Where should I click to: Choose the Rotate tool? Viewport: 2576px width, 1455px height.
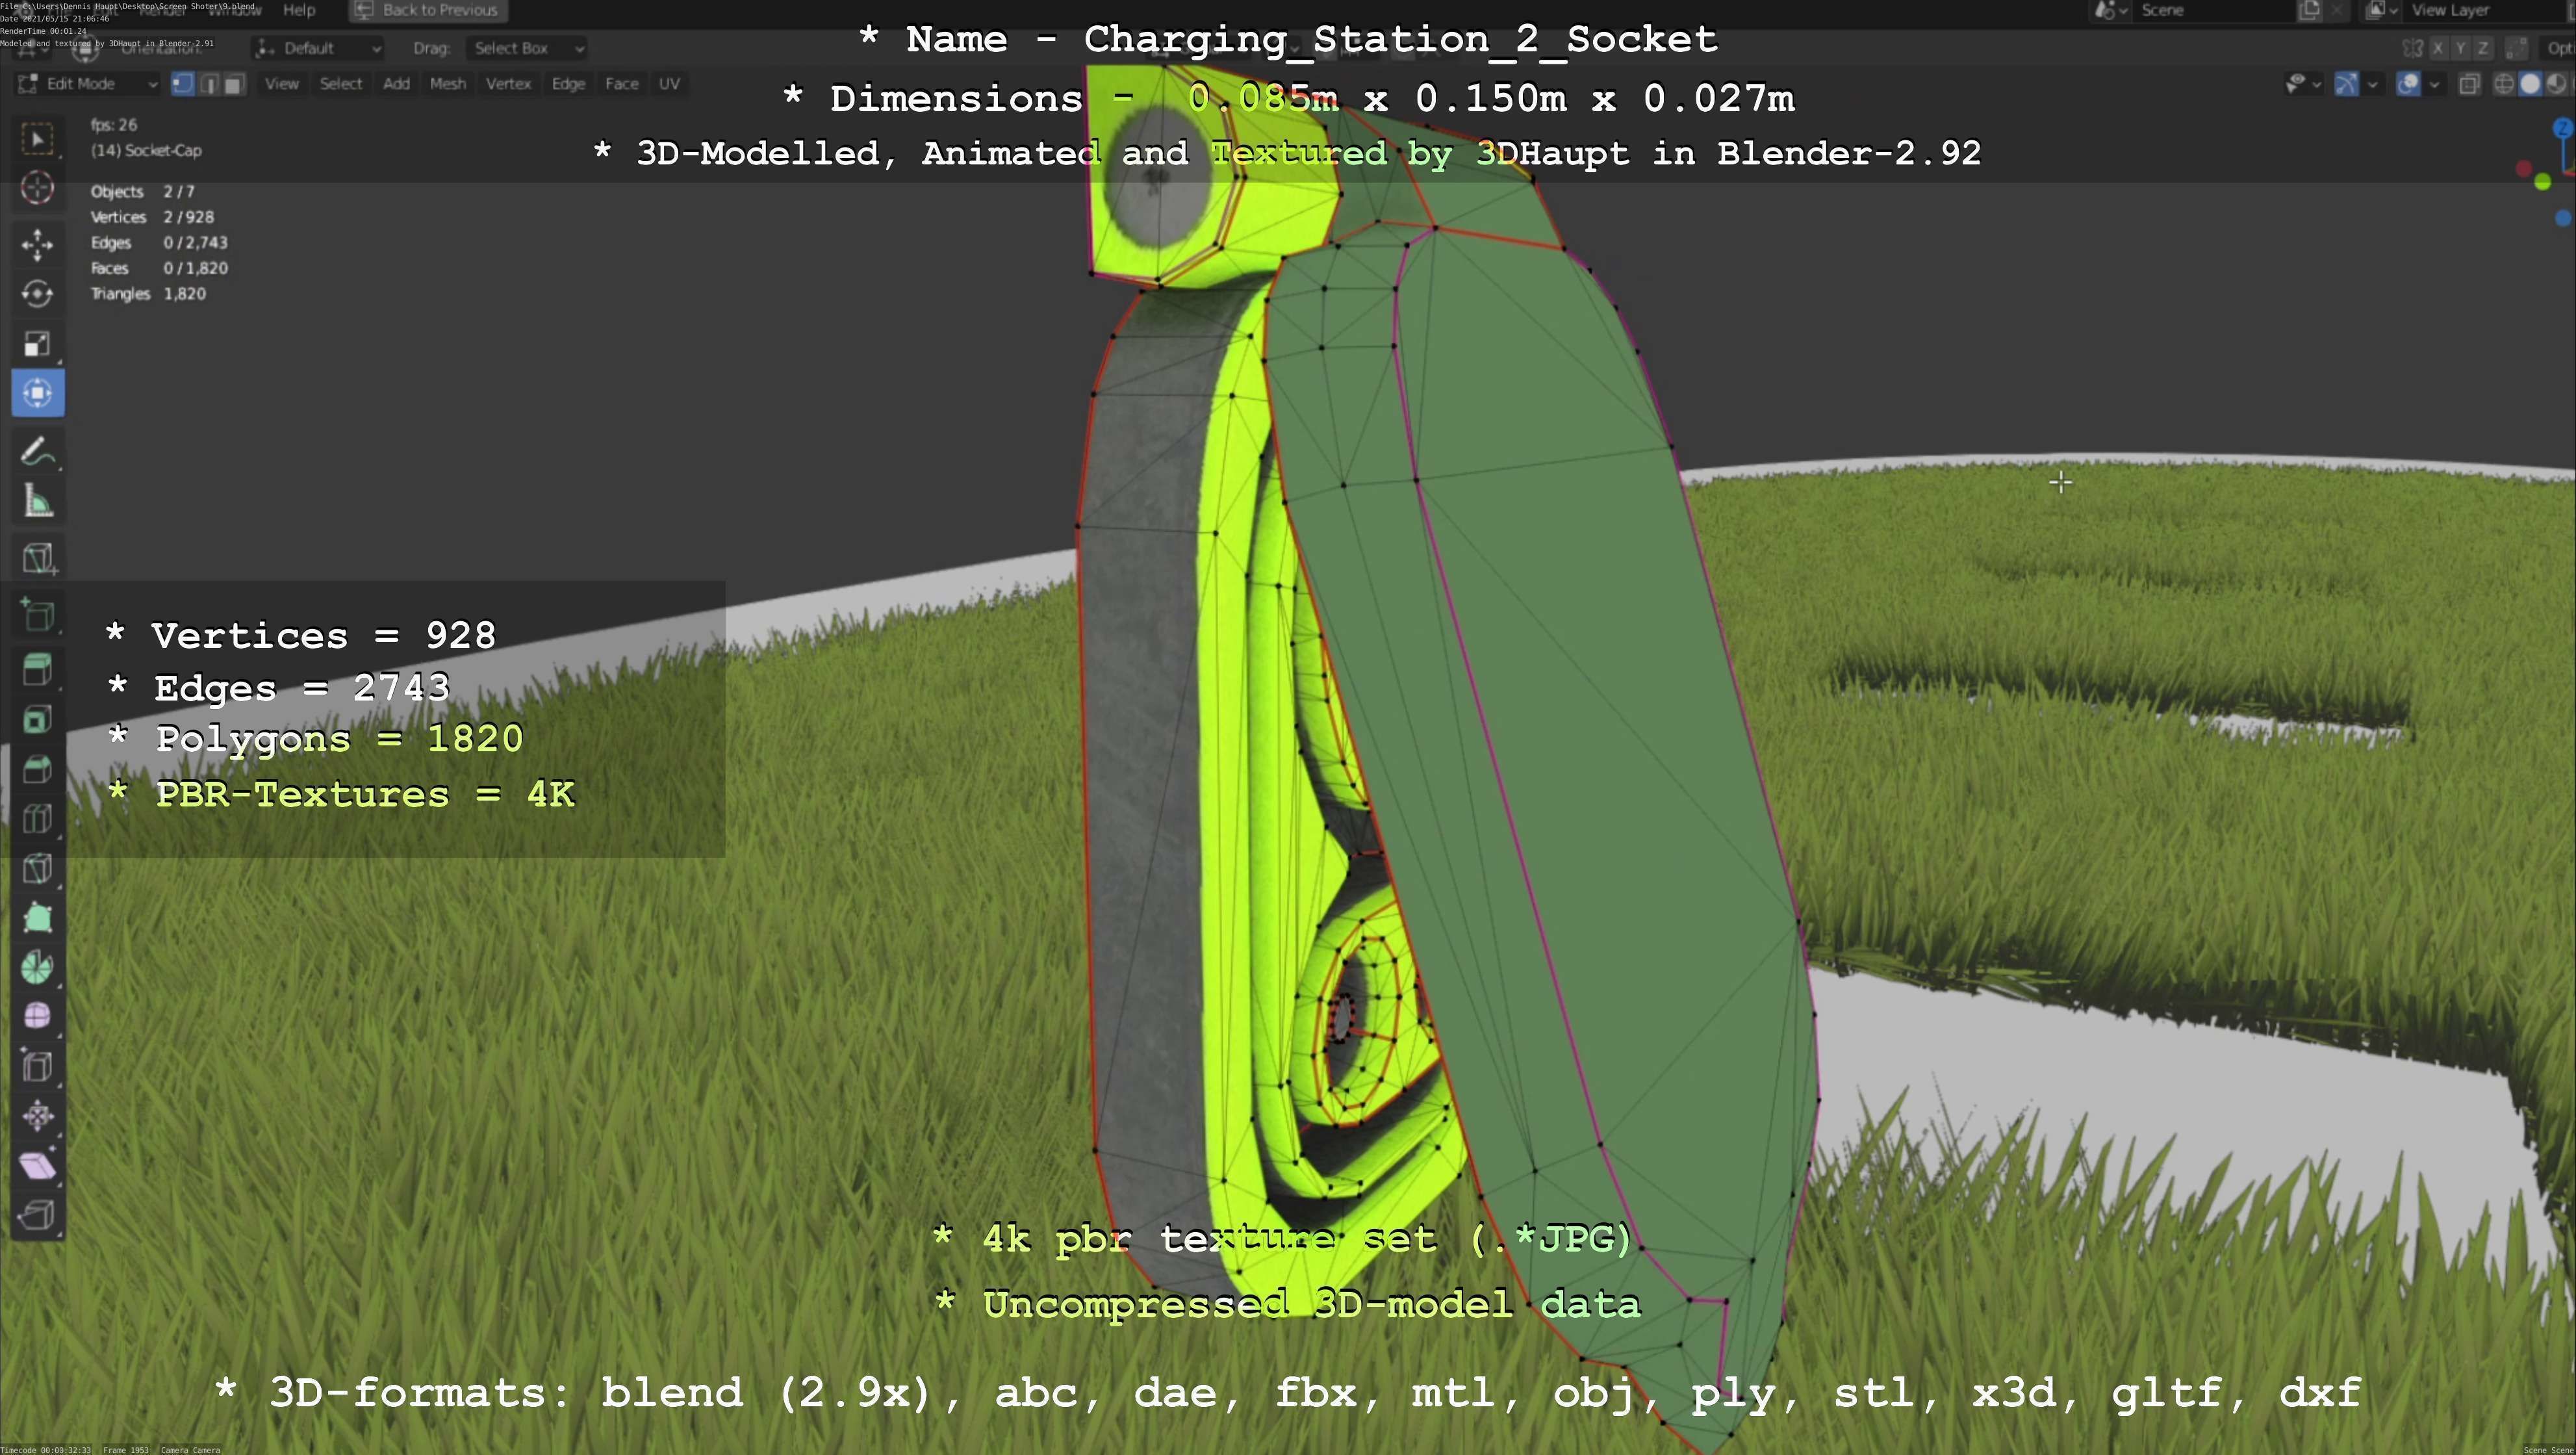pos(37,294)
